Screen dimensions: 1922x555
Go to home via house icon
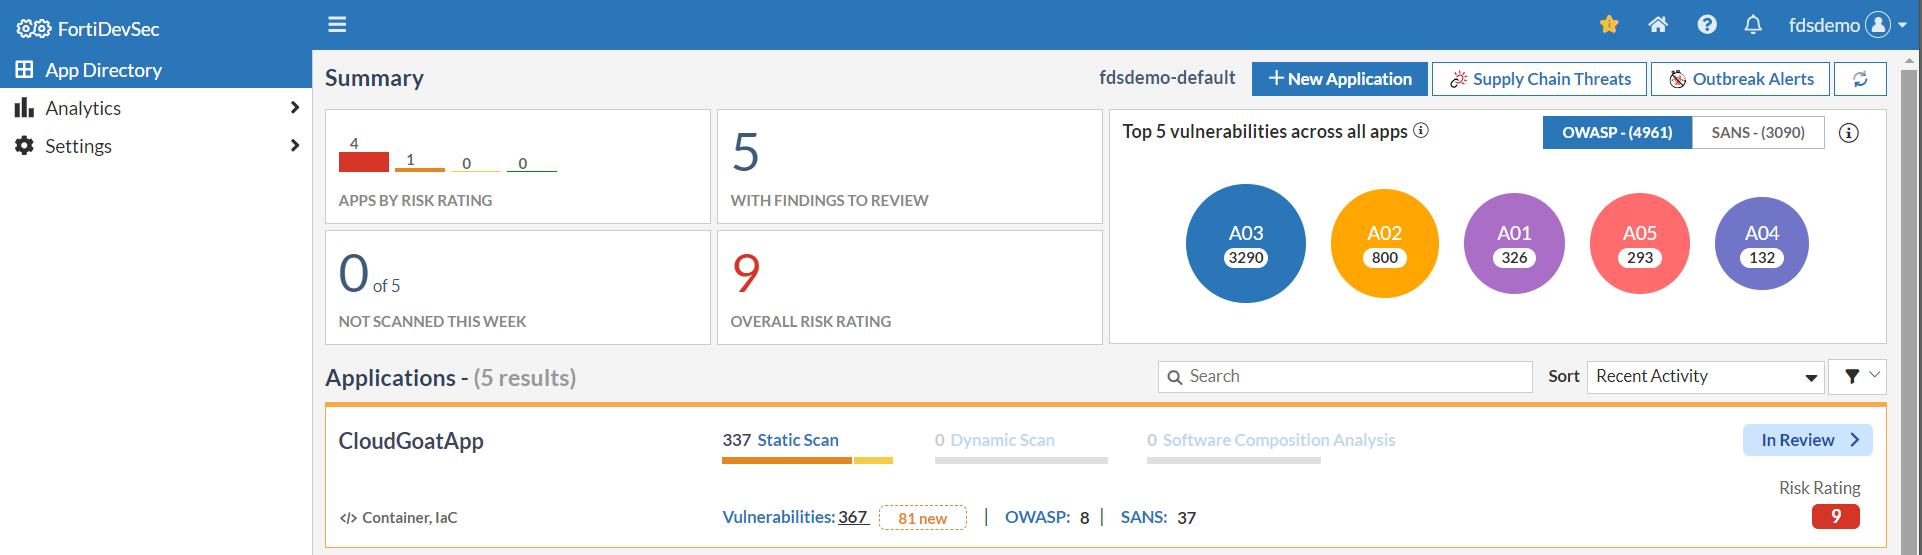point(1658,25)
